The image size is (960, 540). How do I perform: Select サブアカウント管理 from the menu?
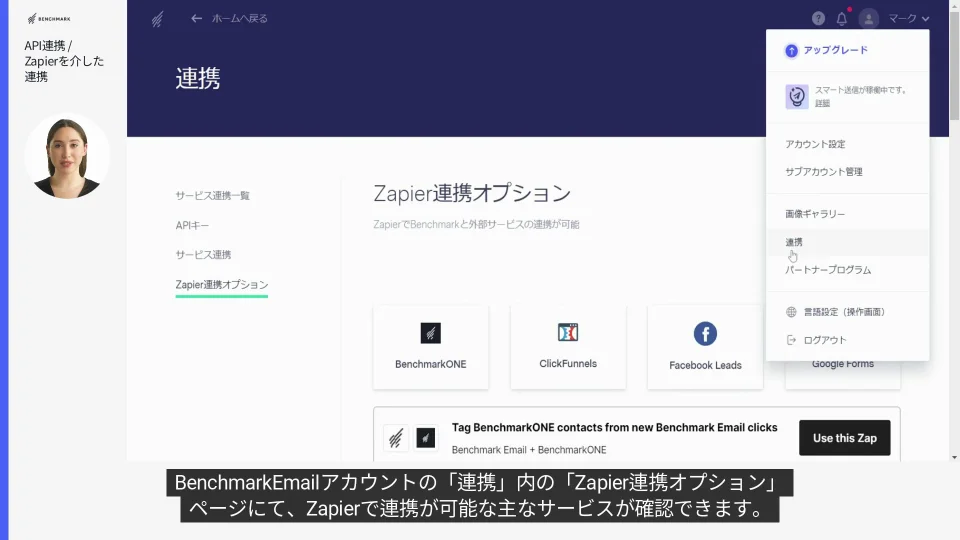[823, 171]
